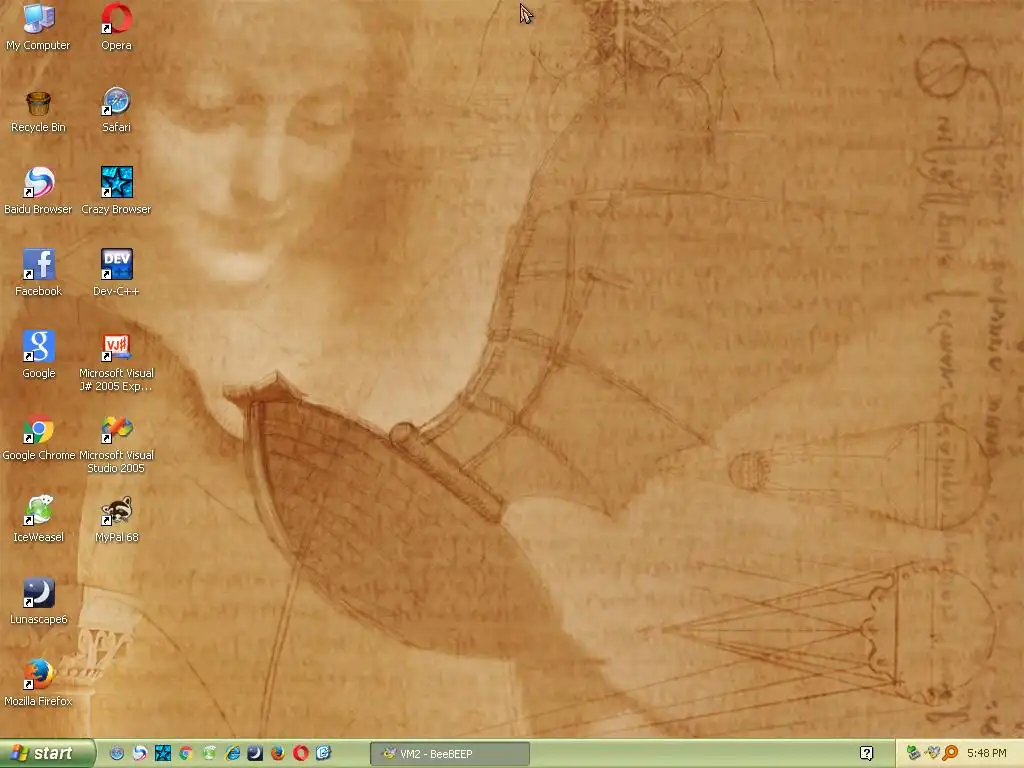Screen dimensions: 1024x768
Task: Launch Google Chrome from Quick Launch
Action: 185,754
